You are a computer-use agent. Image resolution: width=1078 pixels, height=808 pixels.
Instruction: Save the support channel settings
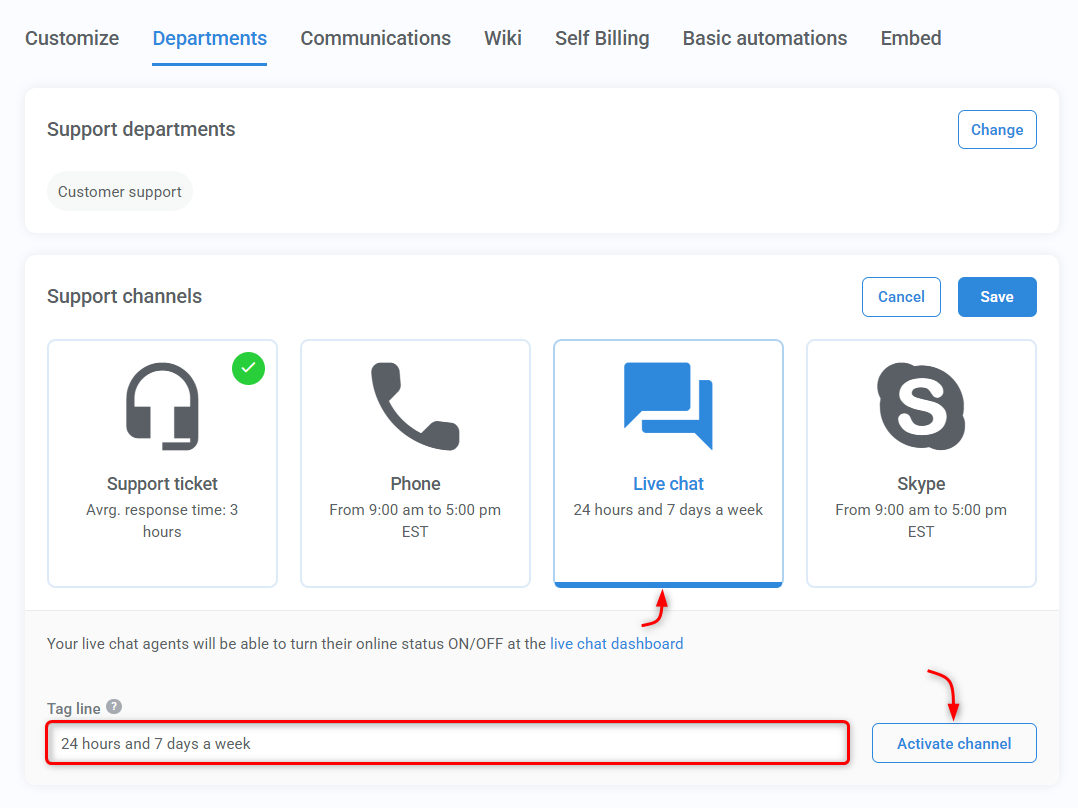pos(996,296)
